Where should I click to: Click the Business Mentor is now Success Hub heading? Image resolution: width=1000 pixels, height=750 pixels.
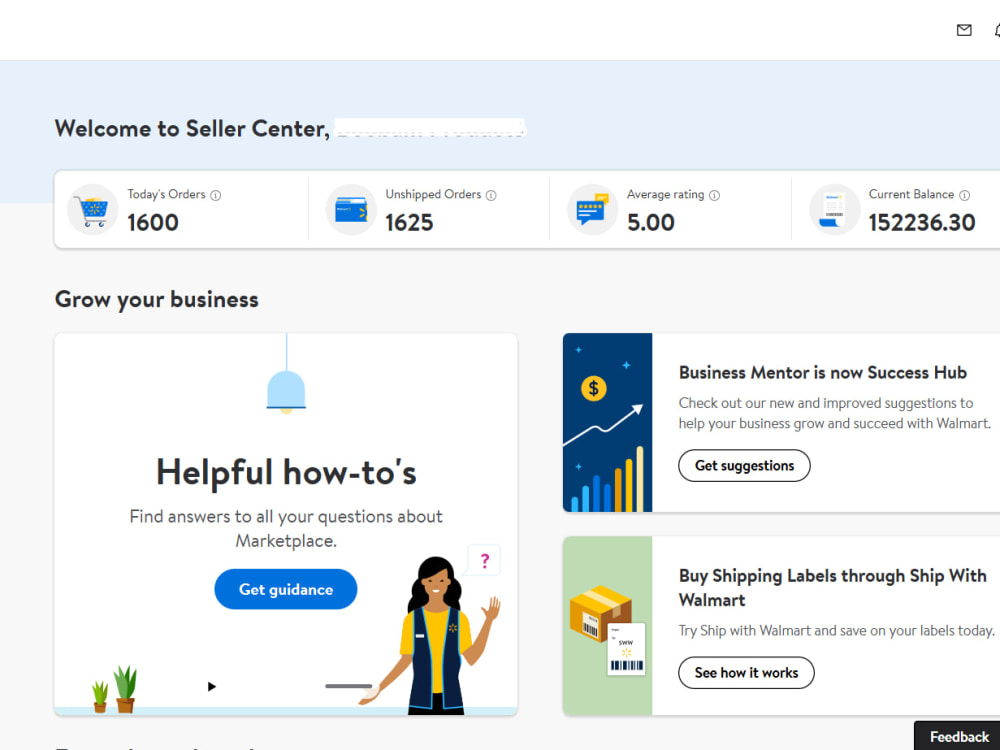click(x=823, y=372)
